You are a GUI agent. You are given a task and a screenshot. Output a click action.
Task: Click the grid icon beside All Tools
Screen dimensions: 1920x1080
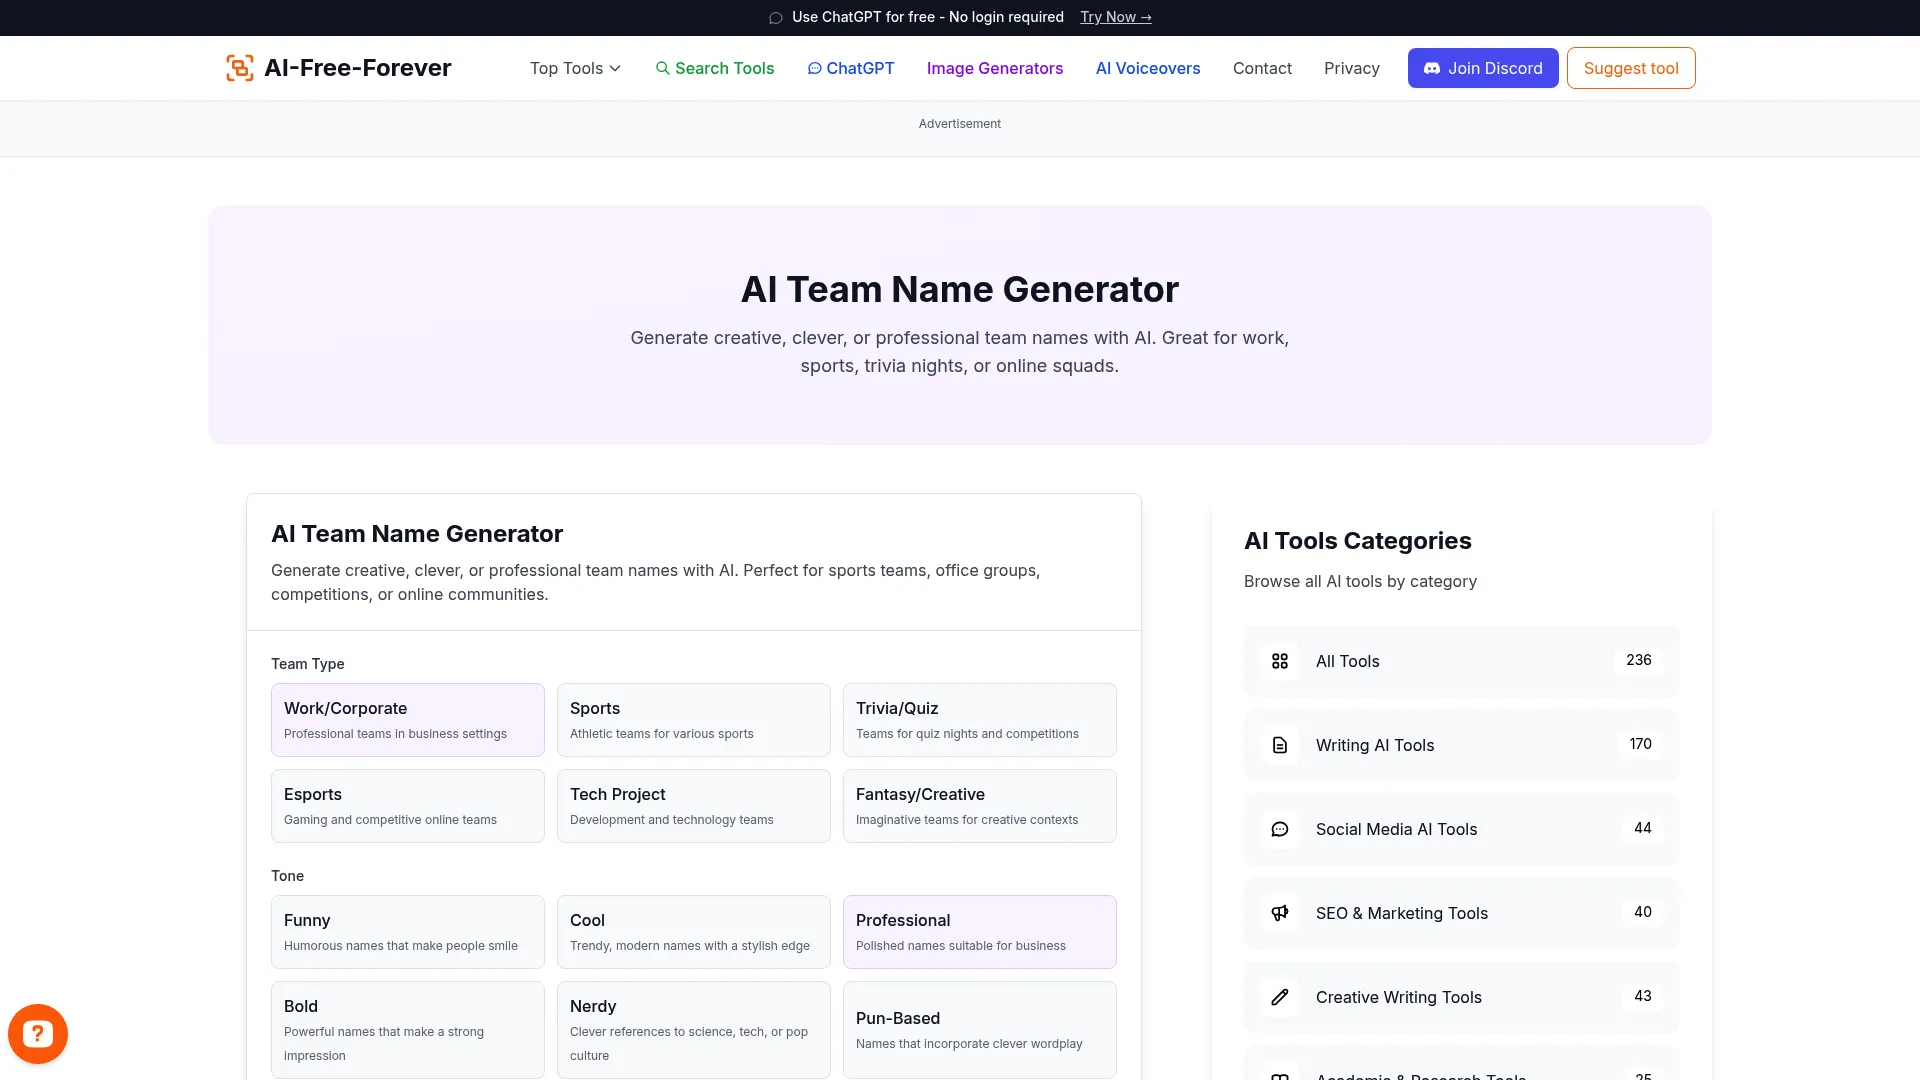(x=1279, y=661)
